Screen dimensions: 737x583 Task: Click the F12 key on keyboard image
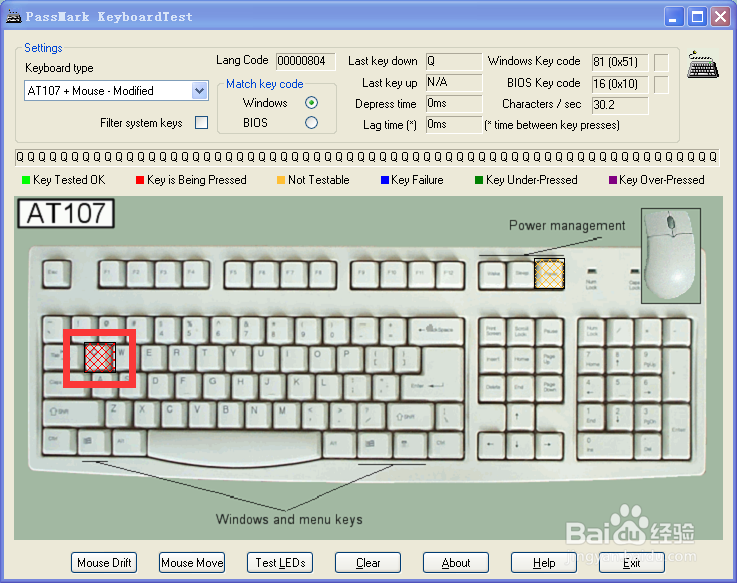coord(450,274)
